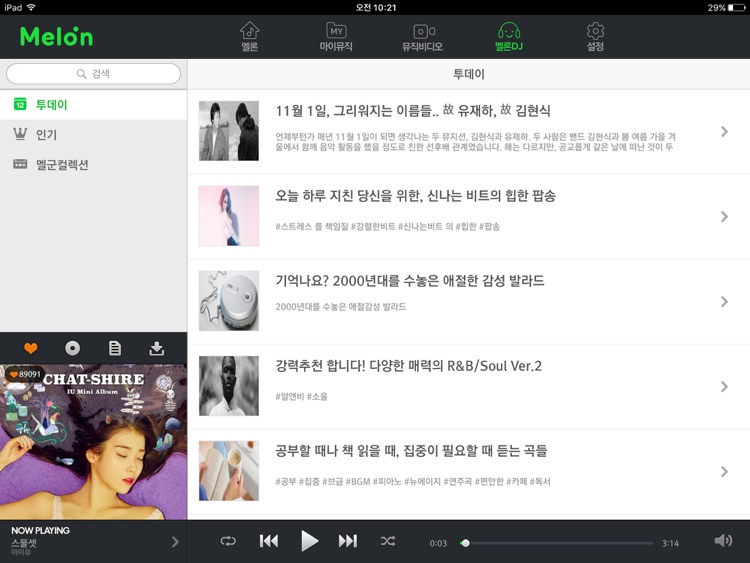Click the CHAT-SHIRE album cover

click(93, 442)
